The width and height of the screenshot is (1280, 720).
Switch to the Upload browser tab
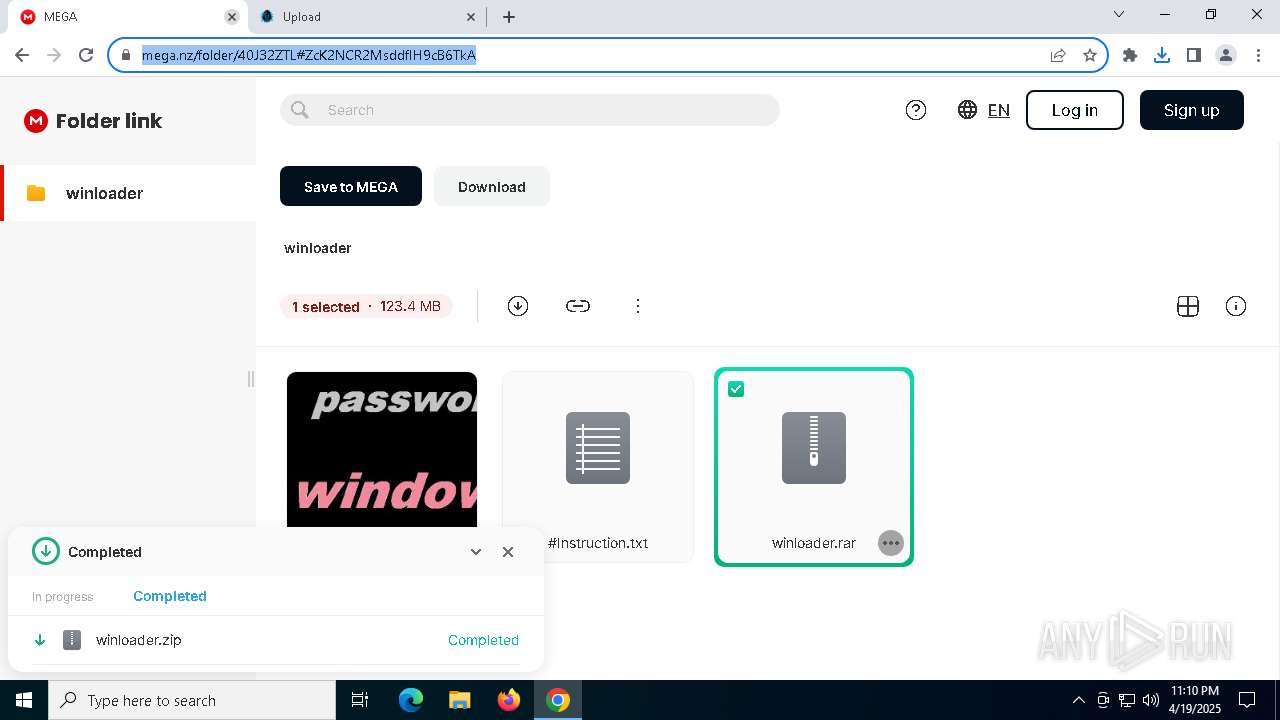(366, 17)
